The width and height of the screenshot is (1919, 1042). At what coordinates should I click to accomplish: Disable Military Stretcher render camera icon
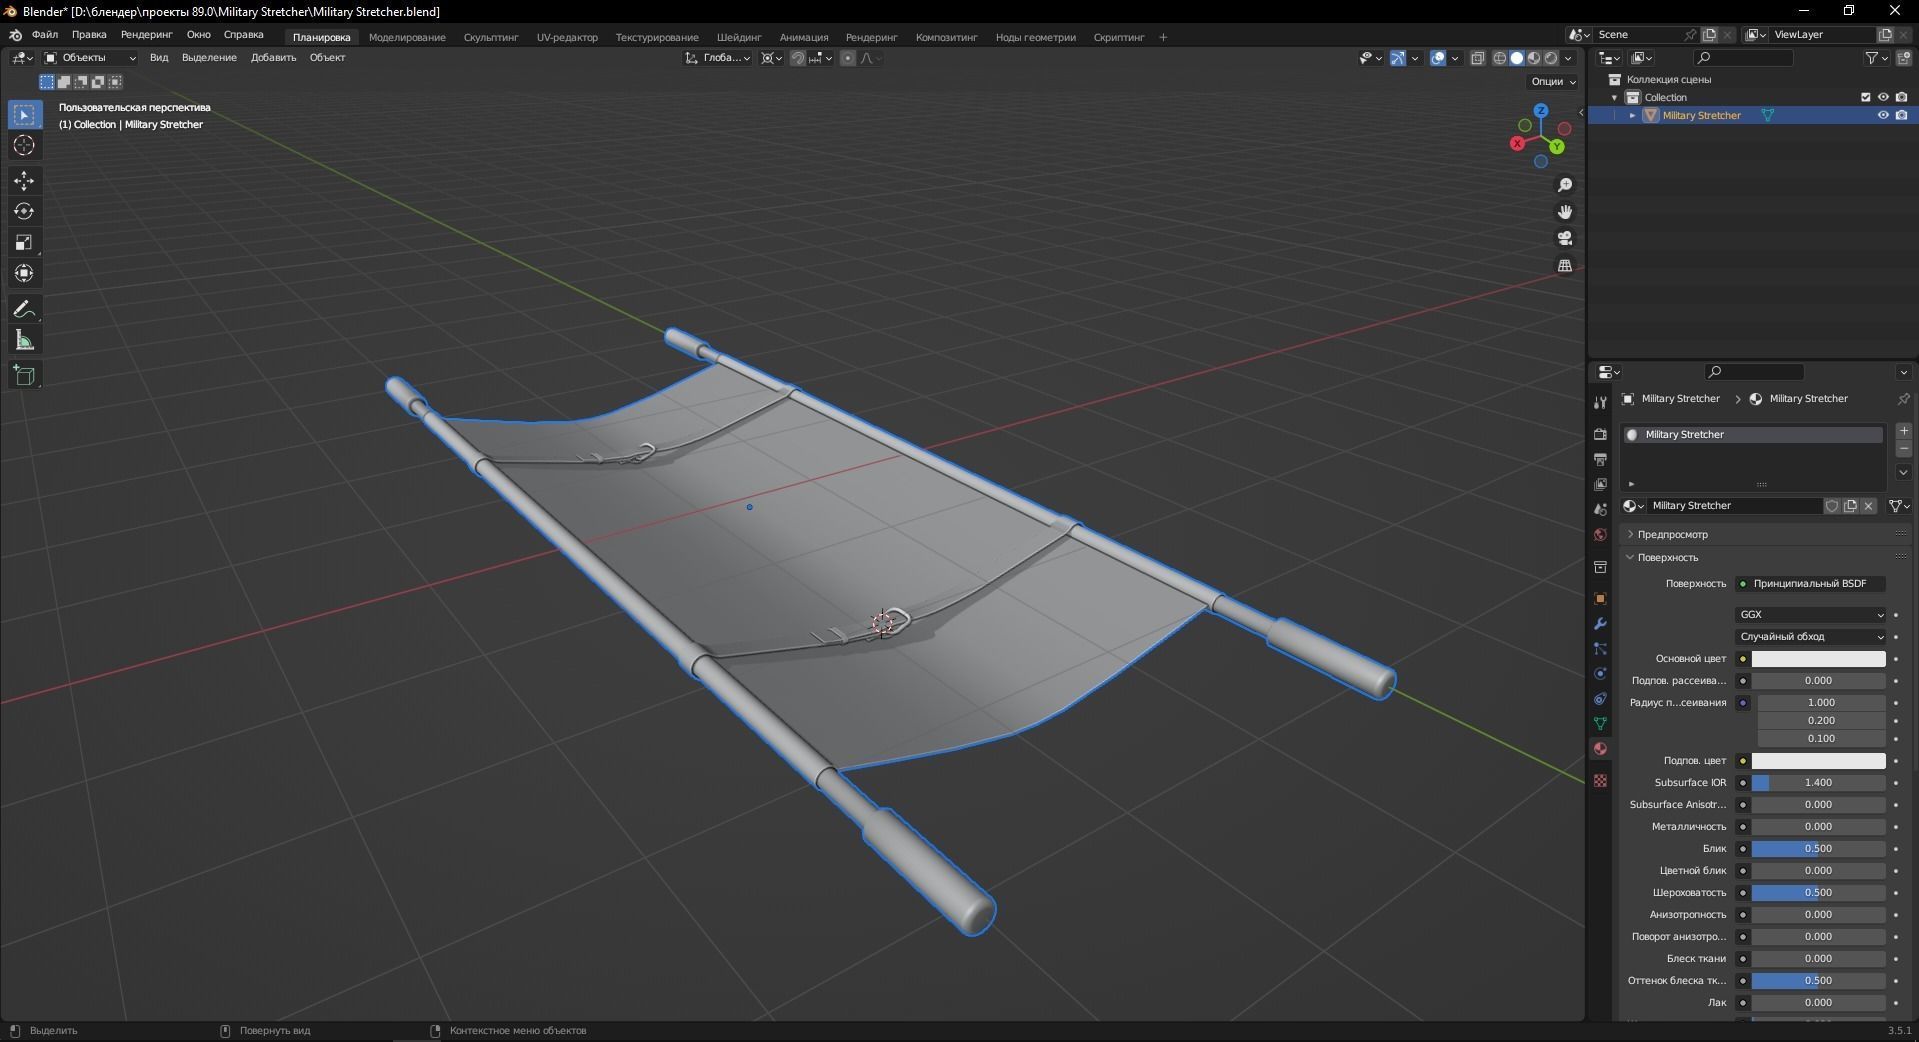click(x=1902, y=115)
